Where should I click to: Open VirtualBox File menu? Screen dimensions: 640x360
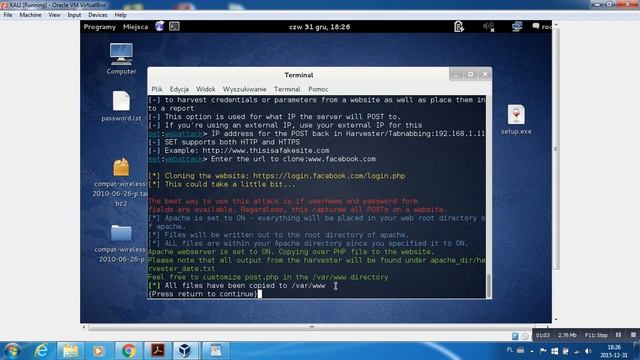[x=8, y=15]
